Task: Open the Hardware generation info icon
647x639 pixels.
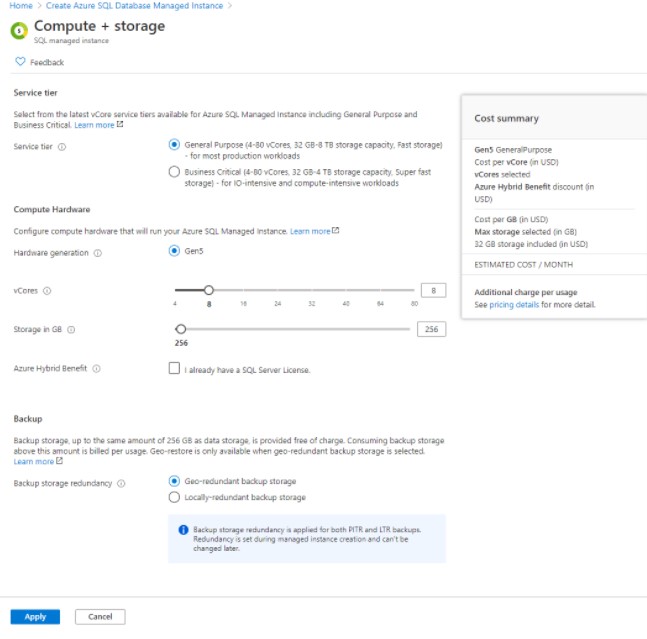Action: pos(98,253)
